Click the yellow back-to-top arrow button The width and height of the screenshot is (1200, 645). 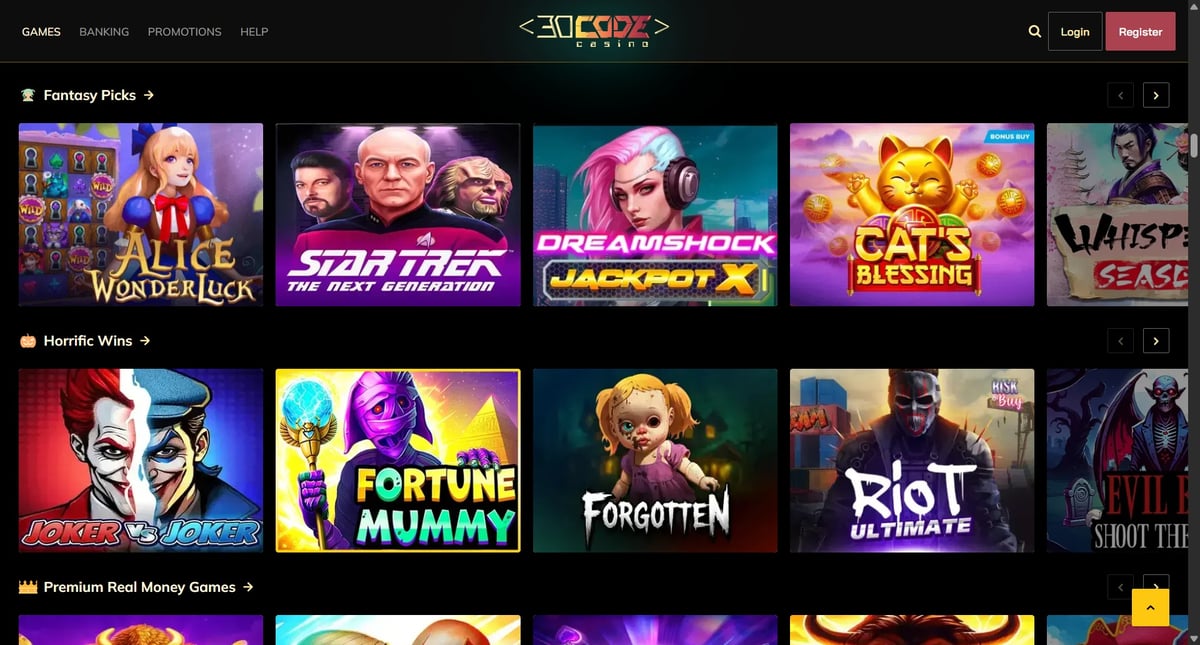(1150, 607)
